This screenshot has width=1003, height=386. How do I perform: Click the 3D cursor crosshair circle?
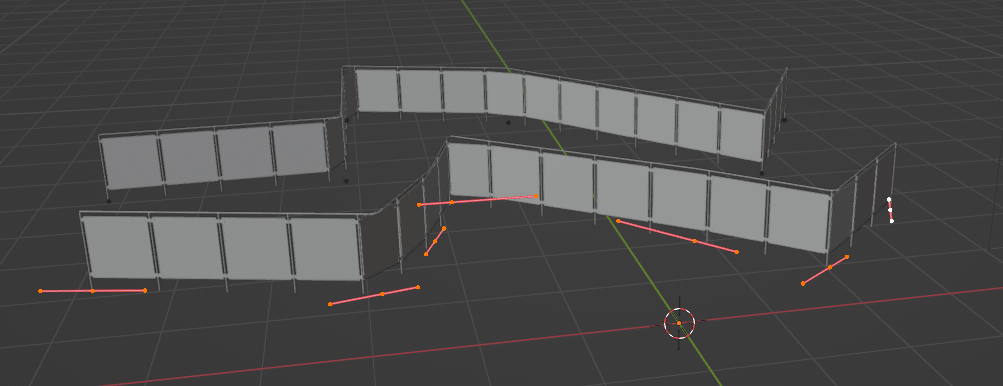679,323
